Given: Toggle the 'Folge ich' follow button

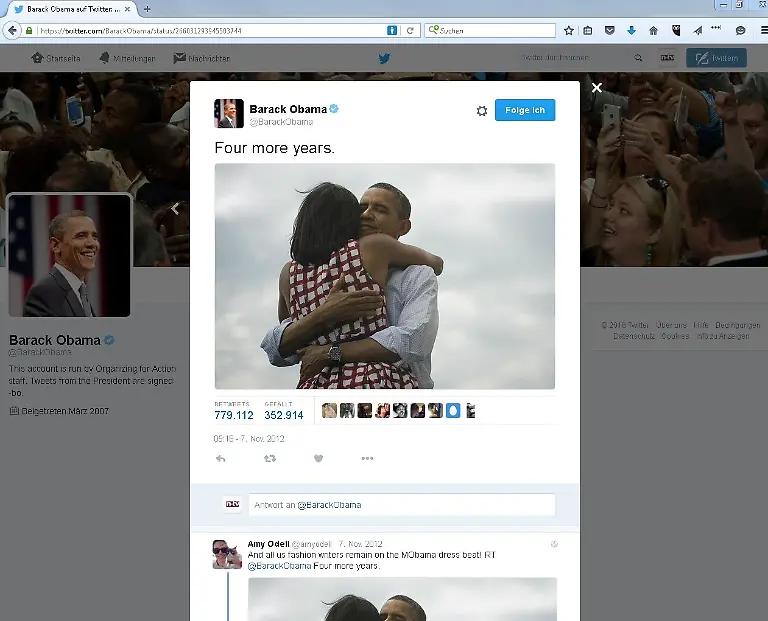Looking at the screenshot, I should coord(524,110).
